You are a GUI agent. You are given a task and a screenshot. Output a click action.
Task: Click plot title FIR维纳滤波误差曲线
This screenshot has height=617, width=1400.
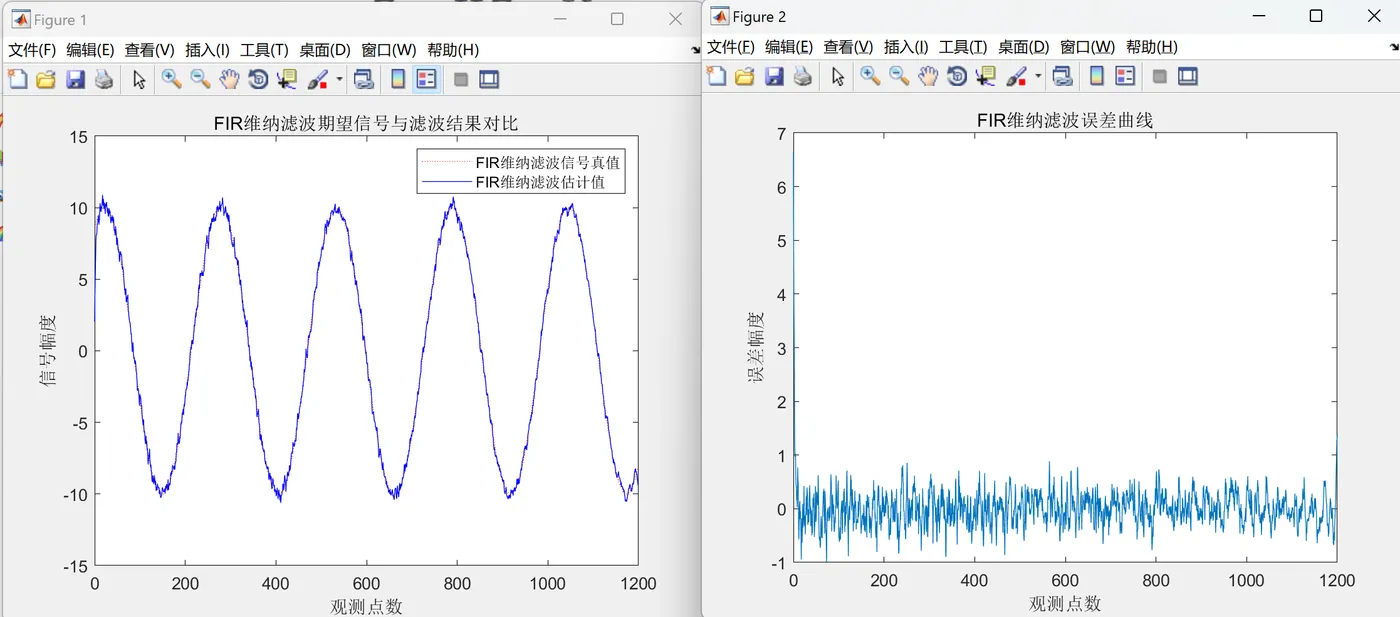(x=1065, y=120)
